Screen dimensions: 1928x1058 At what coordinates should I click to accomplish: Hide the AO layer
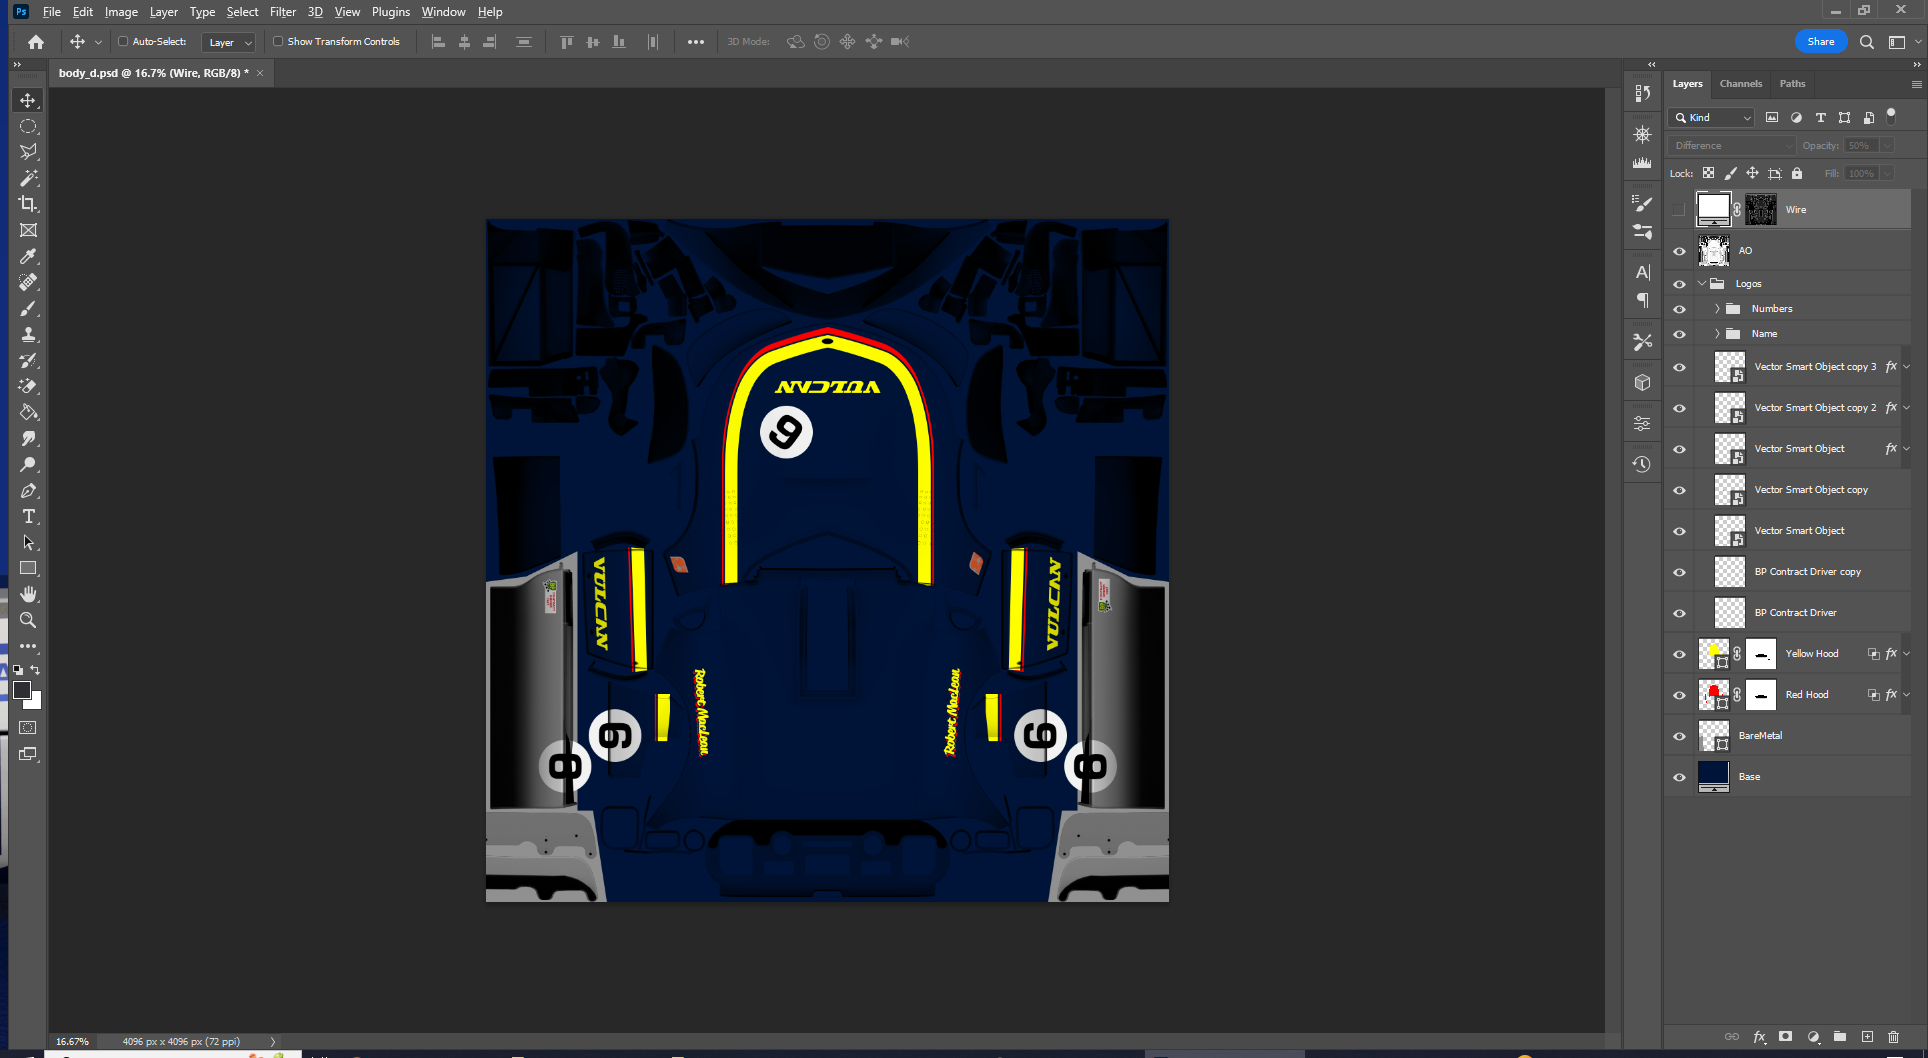[1679, 251]
